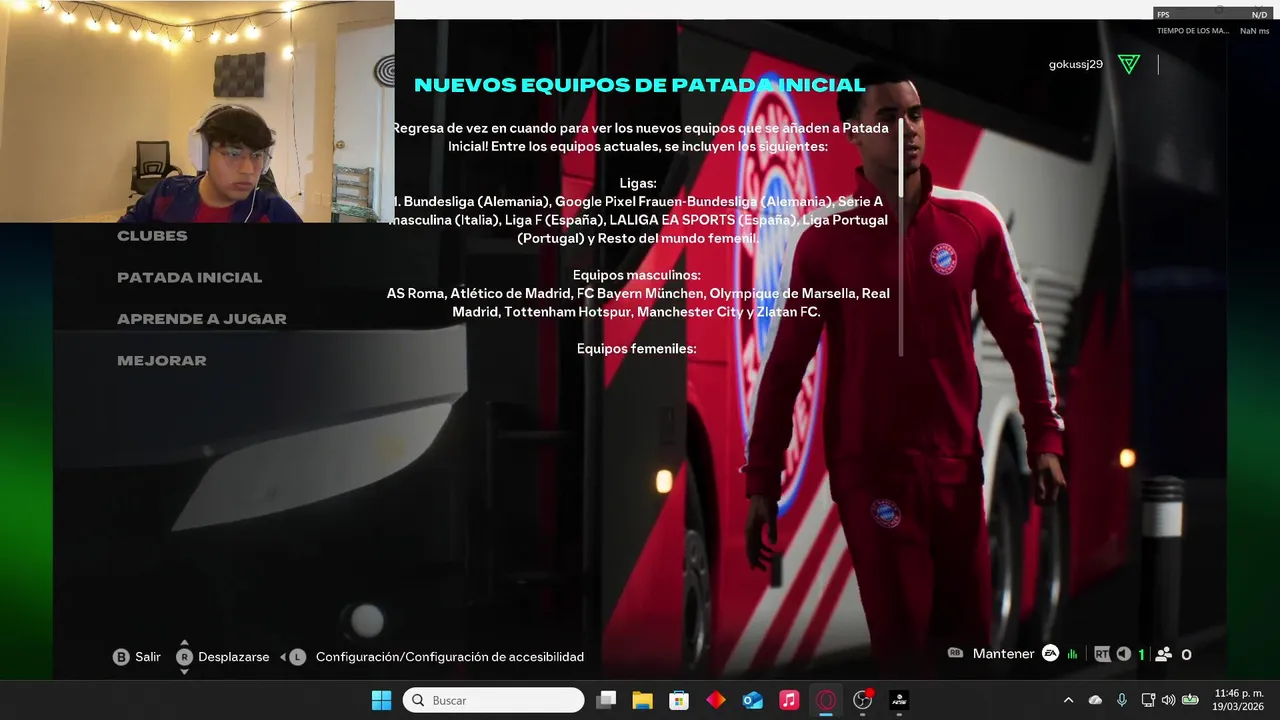Open Task View in the taskbar

[x=606, y=700]
